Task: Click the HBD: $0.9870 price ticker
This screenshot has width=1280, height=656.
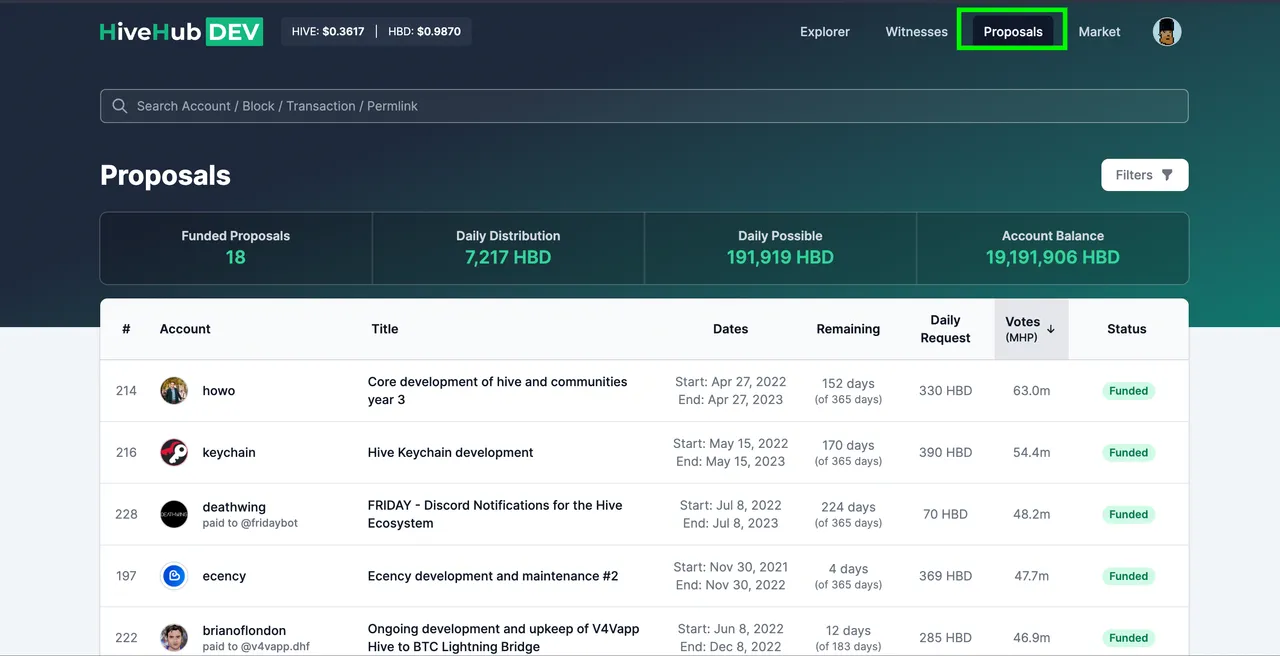Action: pyautogui.click(x=424, y=32)
